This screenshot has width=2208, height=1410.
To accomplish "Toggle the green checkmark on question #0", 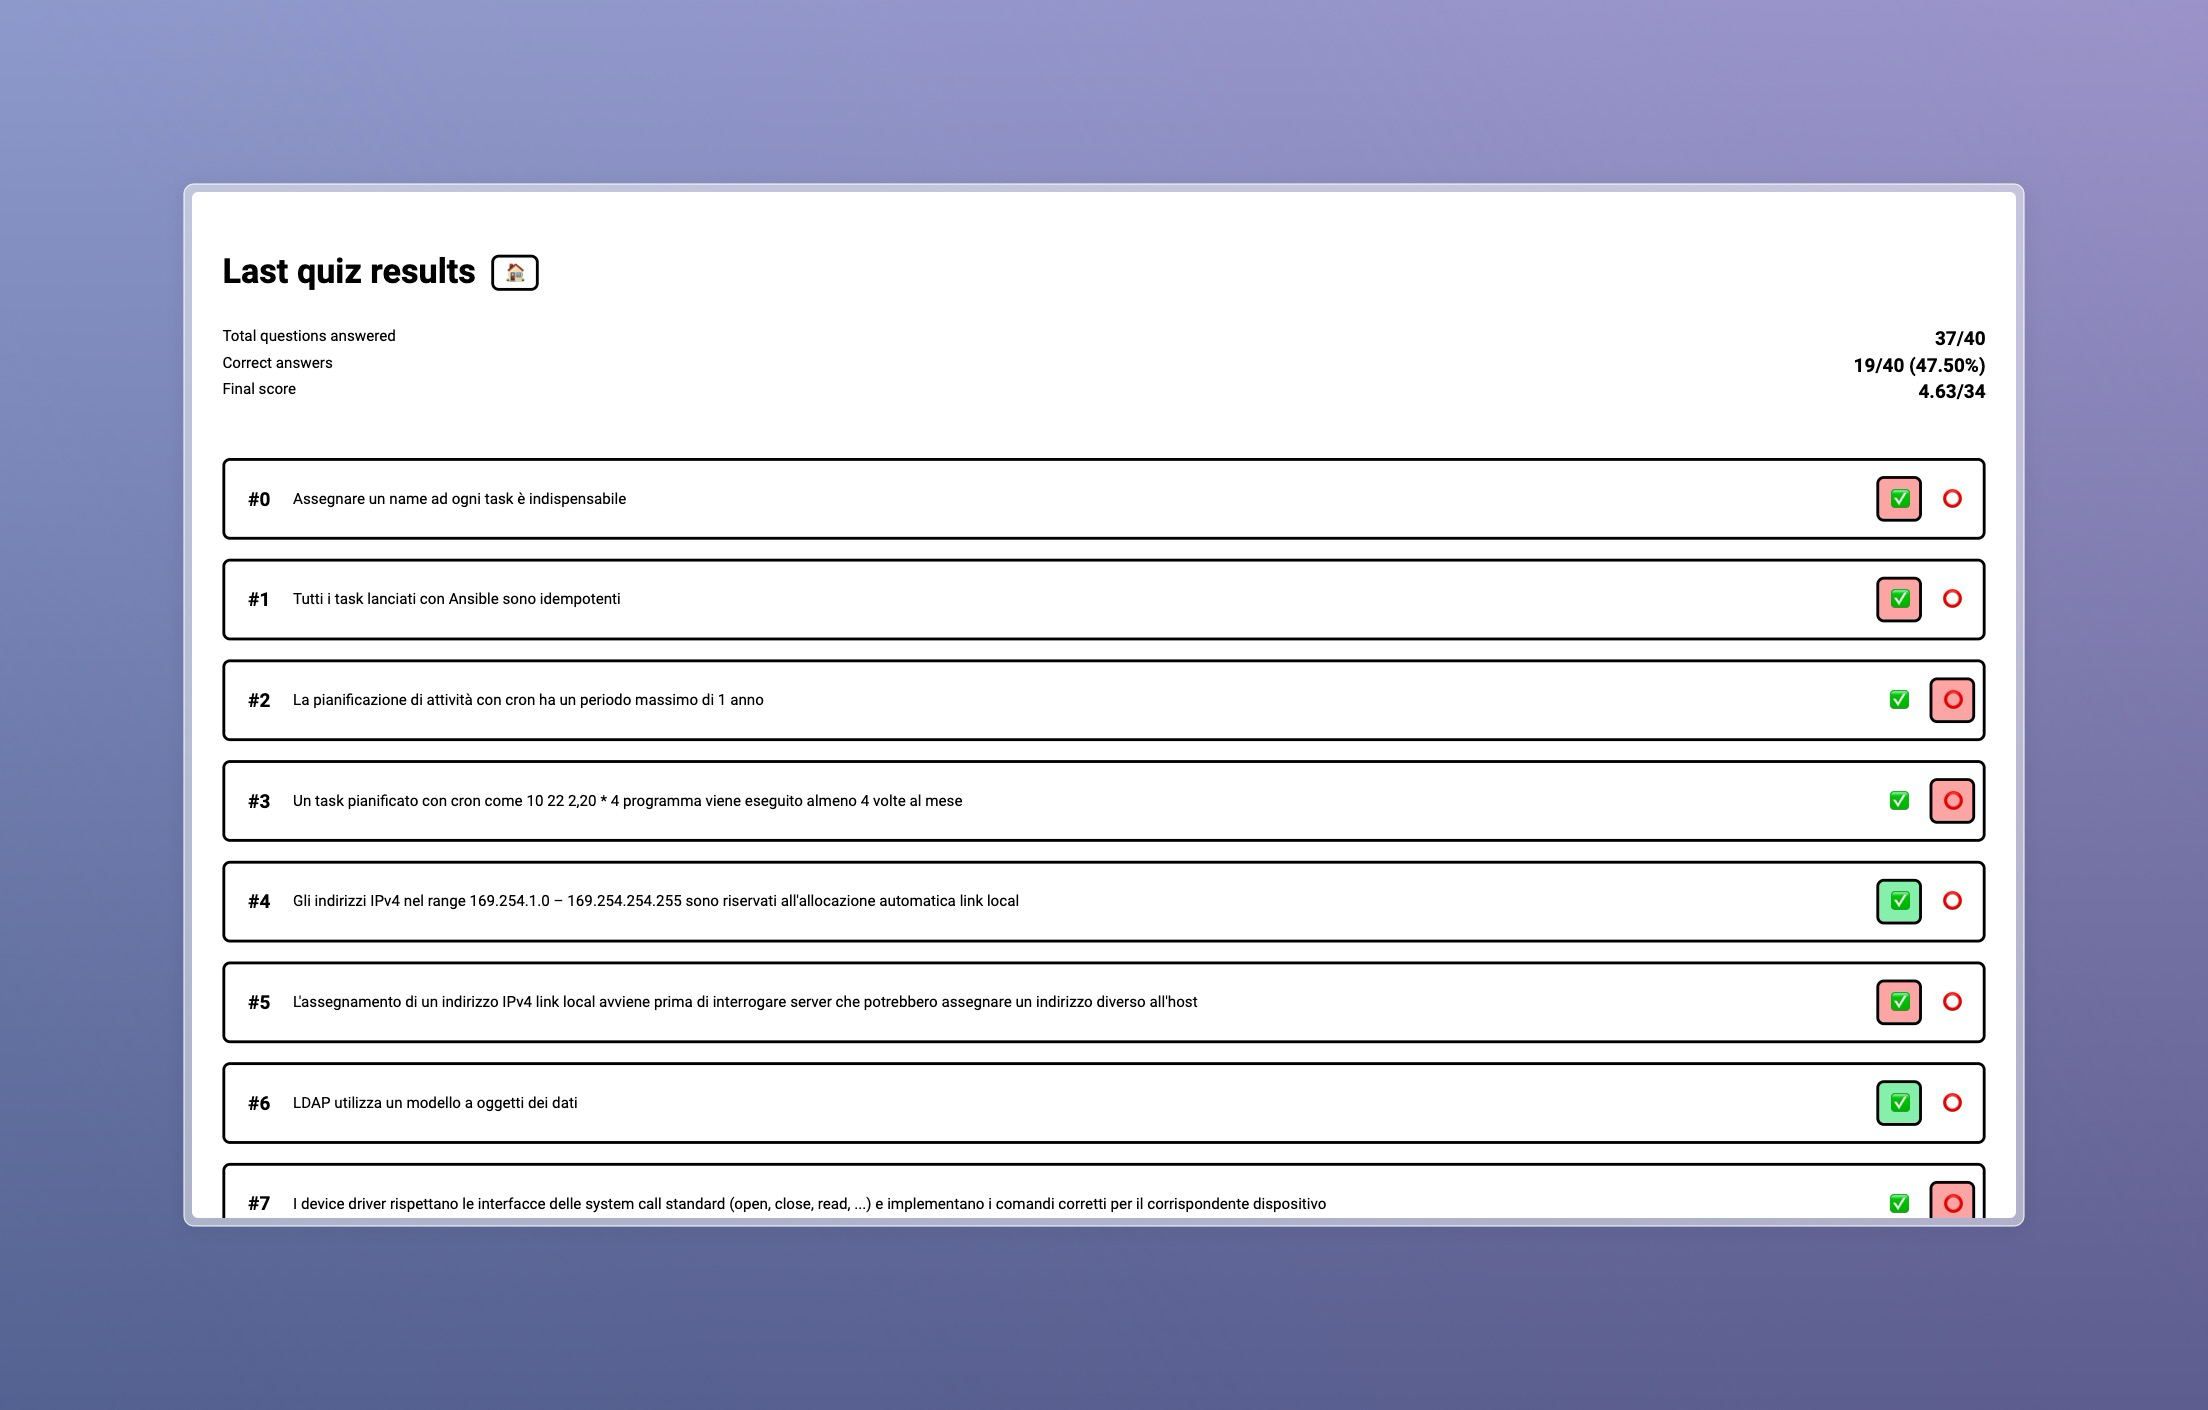I will pyautogui.click(x=1896, y=499).
